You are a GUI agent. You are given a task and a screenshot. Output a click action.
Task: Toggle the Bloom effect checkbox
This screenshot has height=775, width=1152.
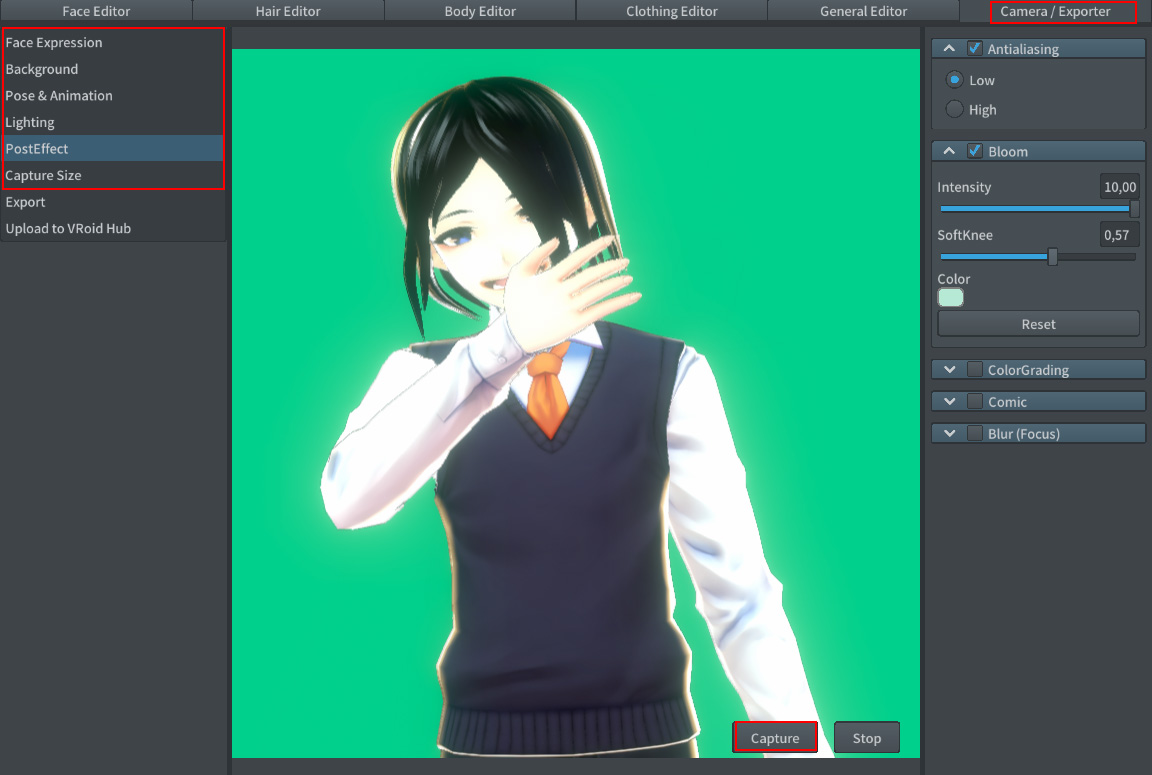pos(974,150)
